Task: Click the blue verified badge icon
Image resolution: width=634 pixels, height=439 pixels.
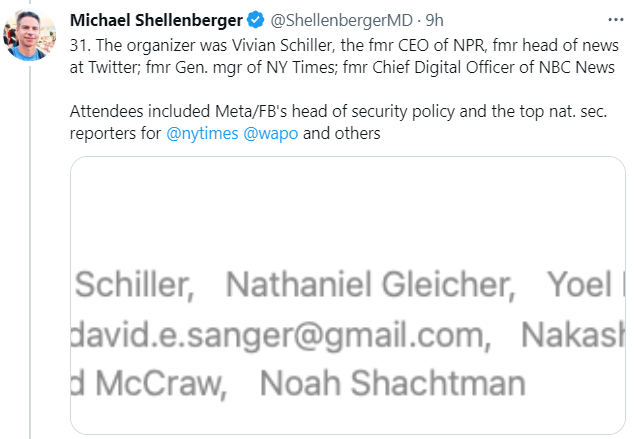Action: click(254, 22)
